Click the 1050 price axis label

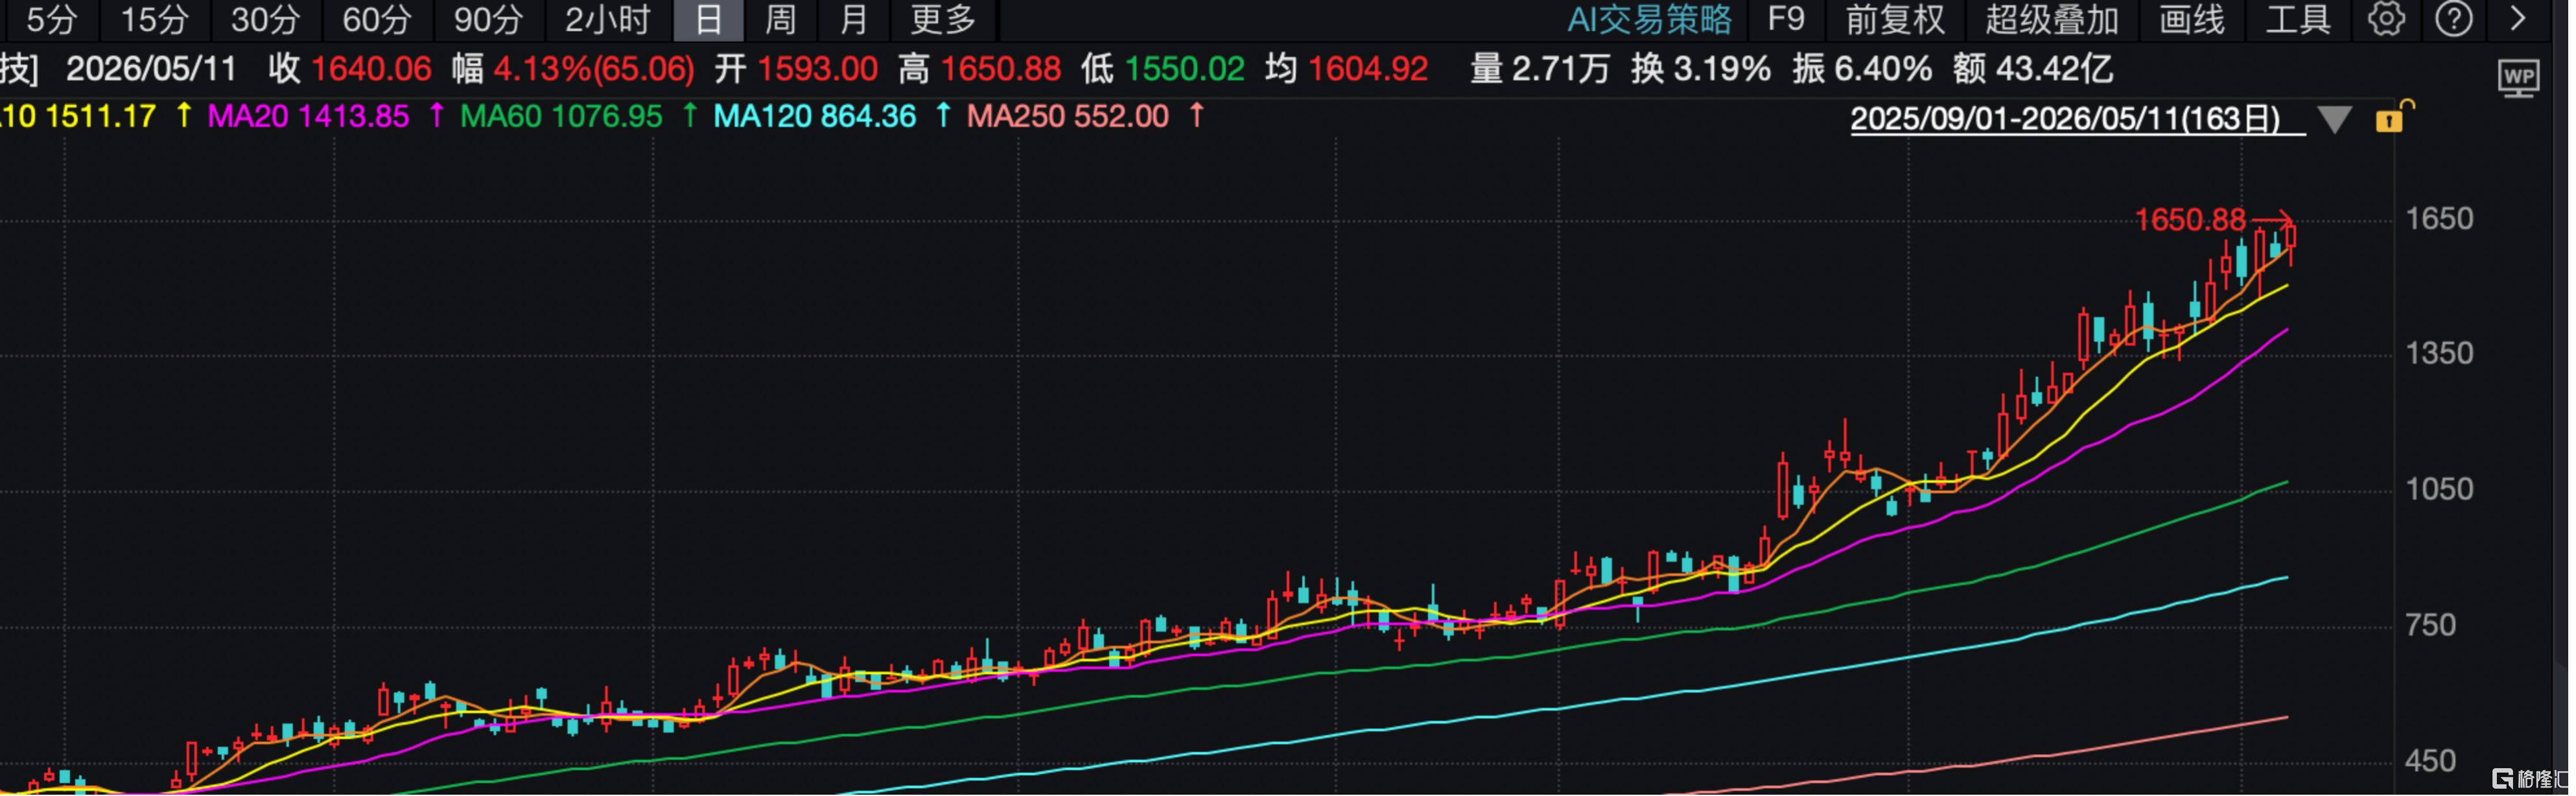(x=2439, y=490)
